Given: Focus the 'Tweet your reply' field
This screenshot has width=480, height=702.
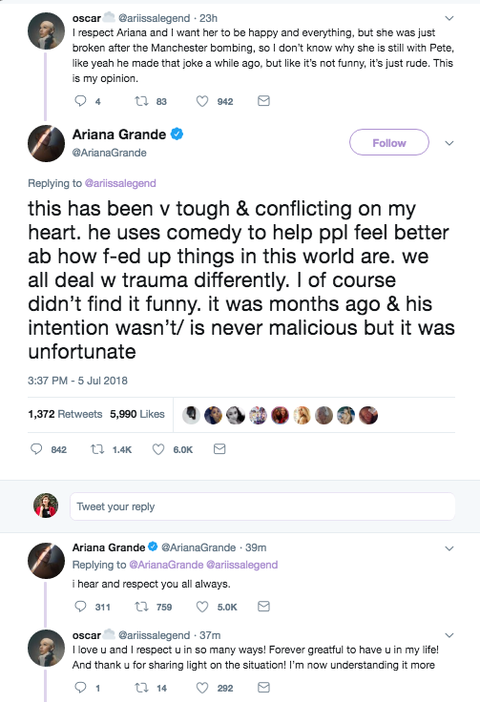Looking at the screenshot, I should 262,506.
